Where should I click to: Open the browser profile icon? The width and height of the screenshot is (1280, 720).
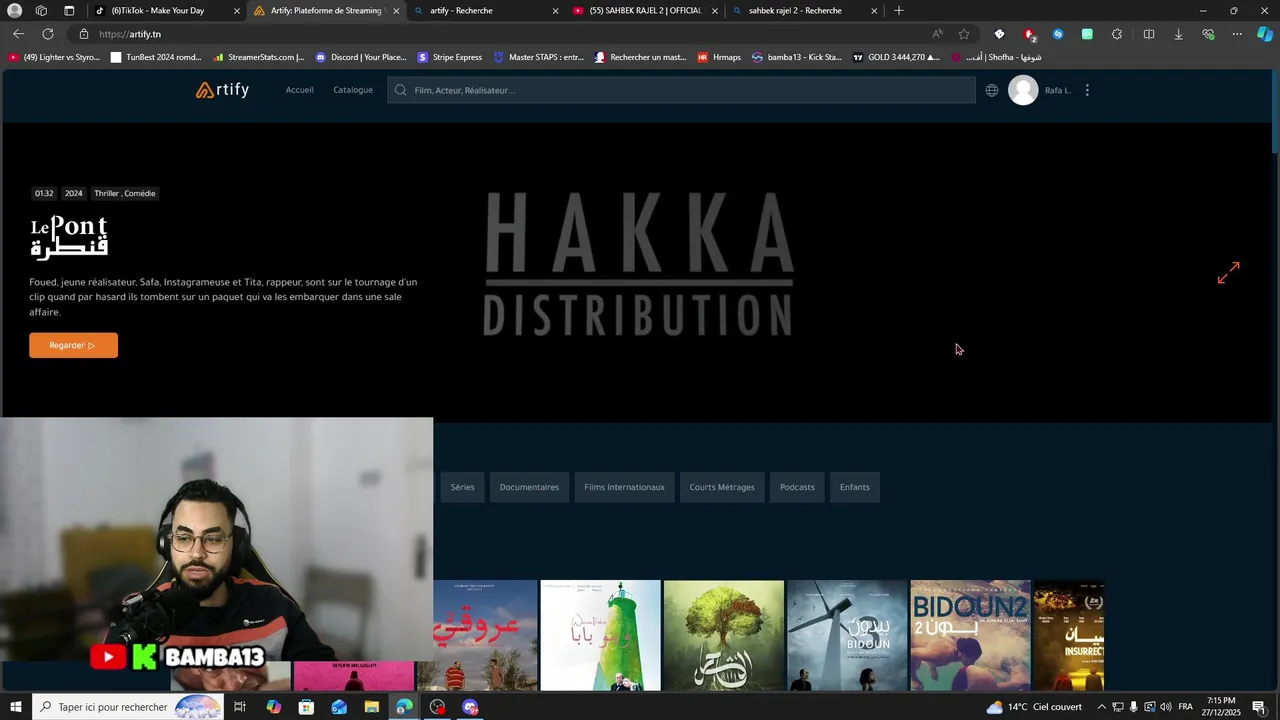[x=14, y=11]
